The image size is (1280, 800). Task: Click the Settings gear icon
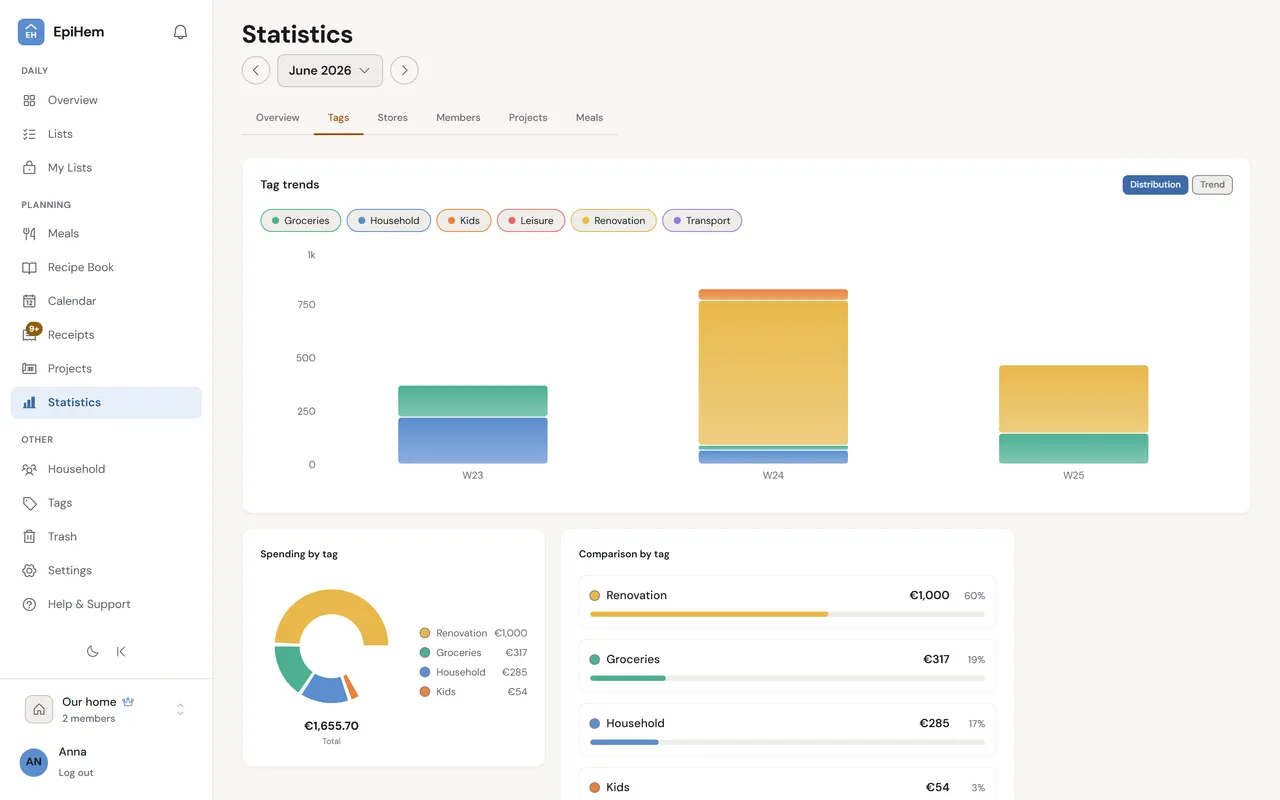pyautogui.click(x=29, y=570)
